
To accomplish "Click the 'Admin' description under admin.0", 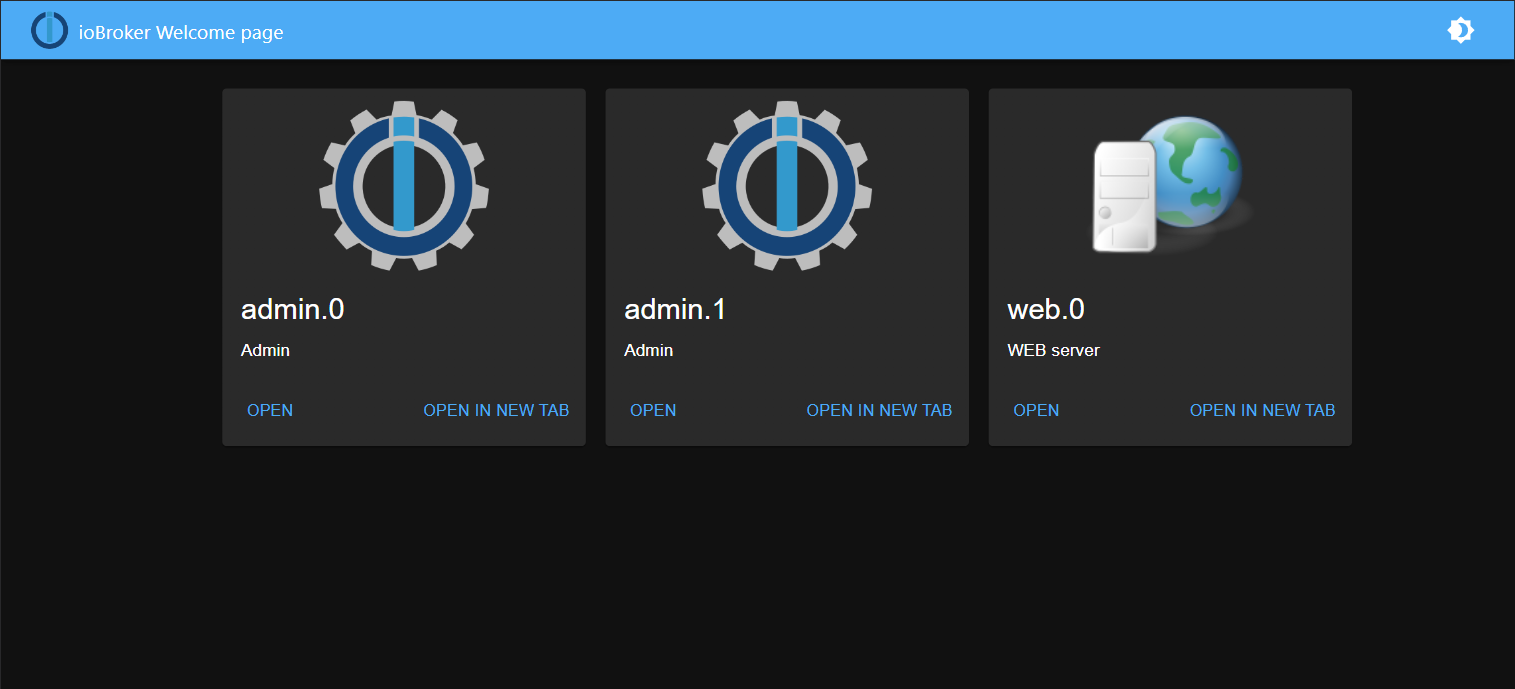I will point(265,350).
